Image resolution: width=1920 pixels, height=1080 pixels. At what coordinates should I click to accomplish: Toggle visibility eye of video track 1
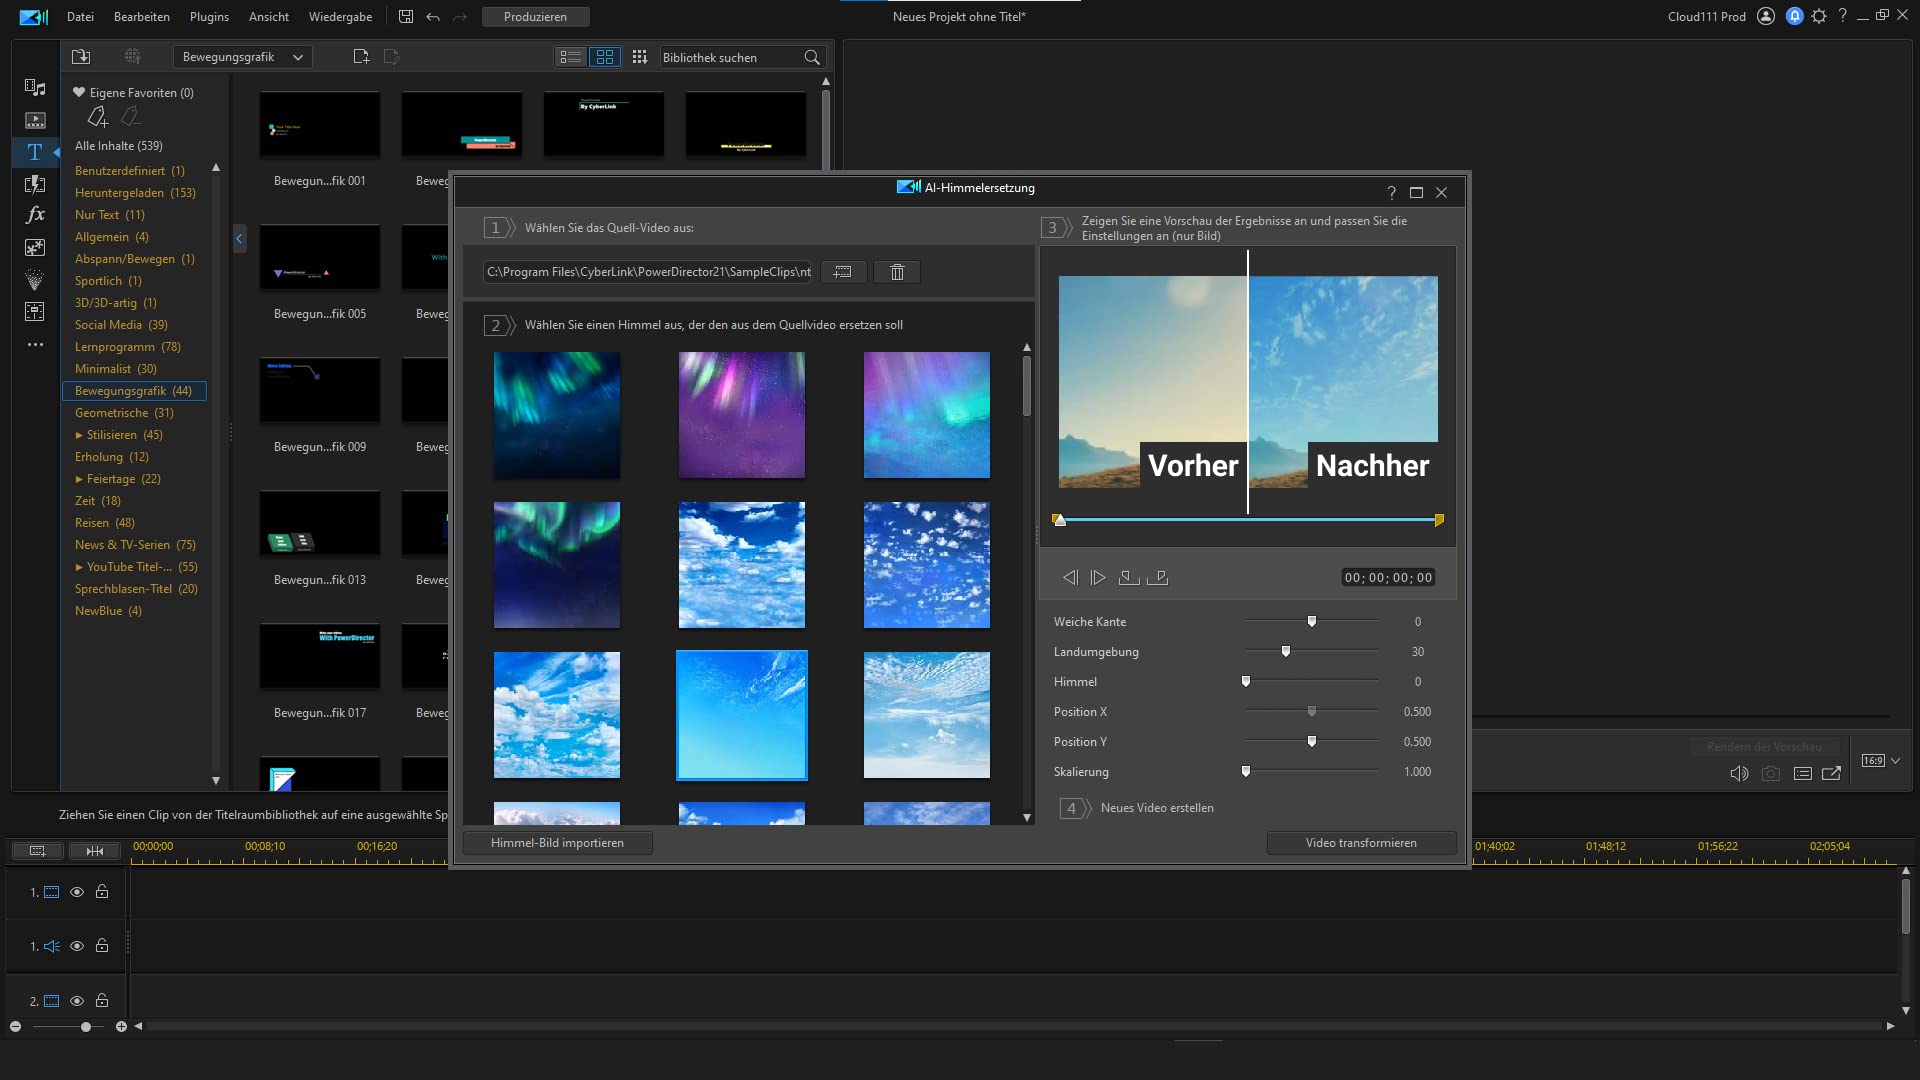click(x=77, y=892)
